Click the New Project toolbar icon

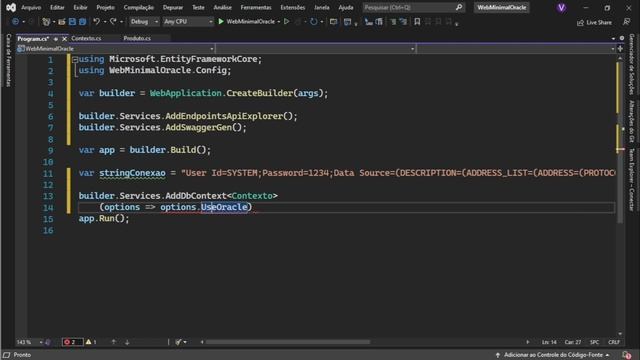pos(46,22)
